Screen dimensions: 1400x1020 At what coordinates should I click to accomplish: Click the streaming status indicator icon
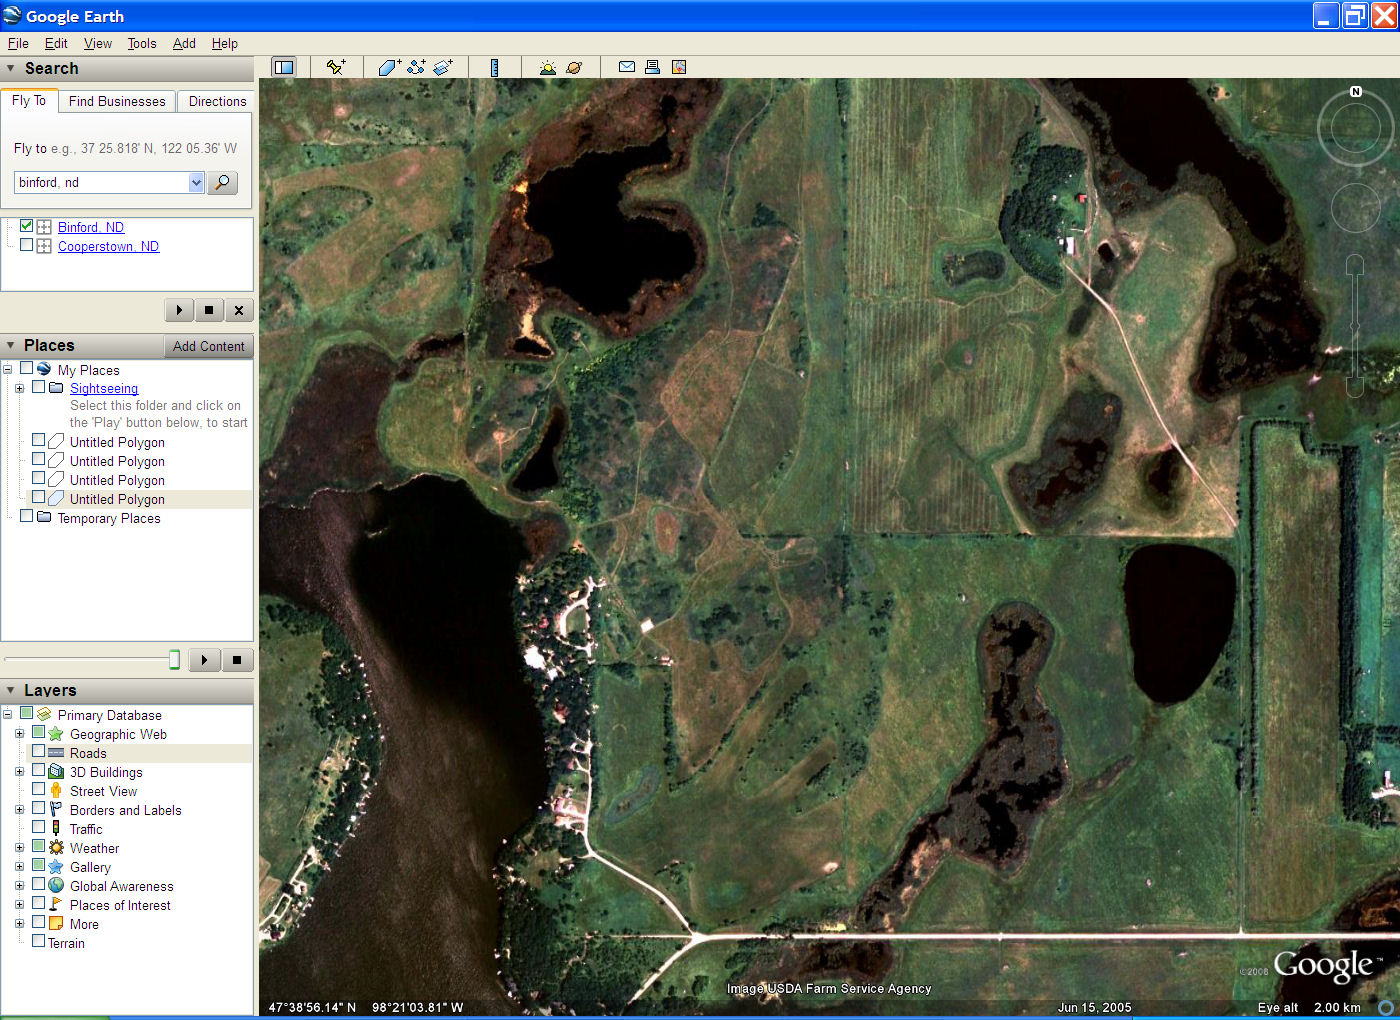coord(1386,1007)
